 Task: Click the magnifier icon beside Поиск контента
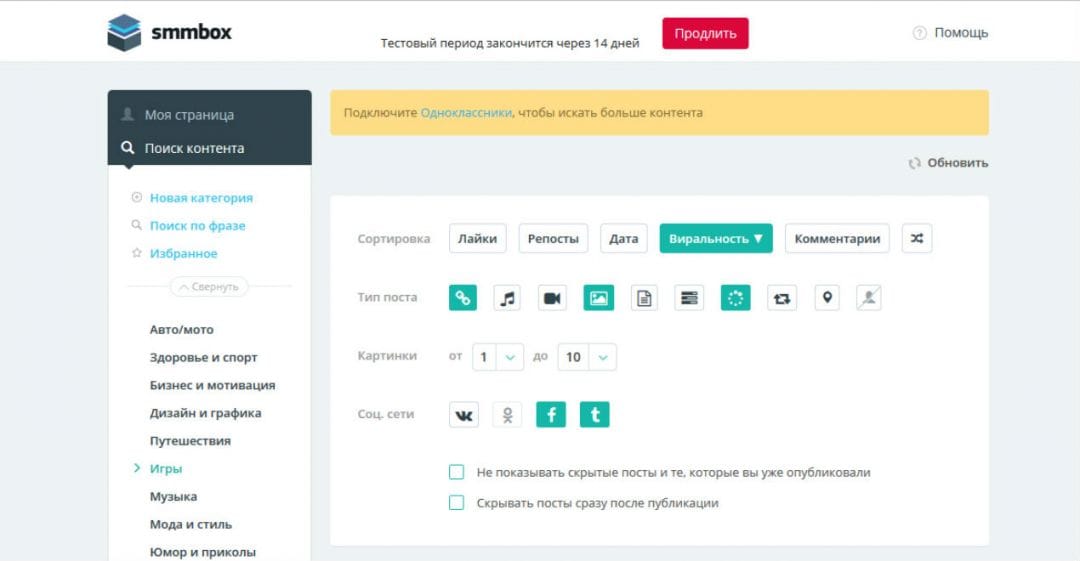coord(127,147)
